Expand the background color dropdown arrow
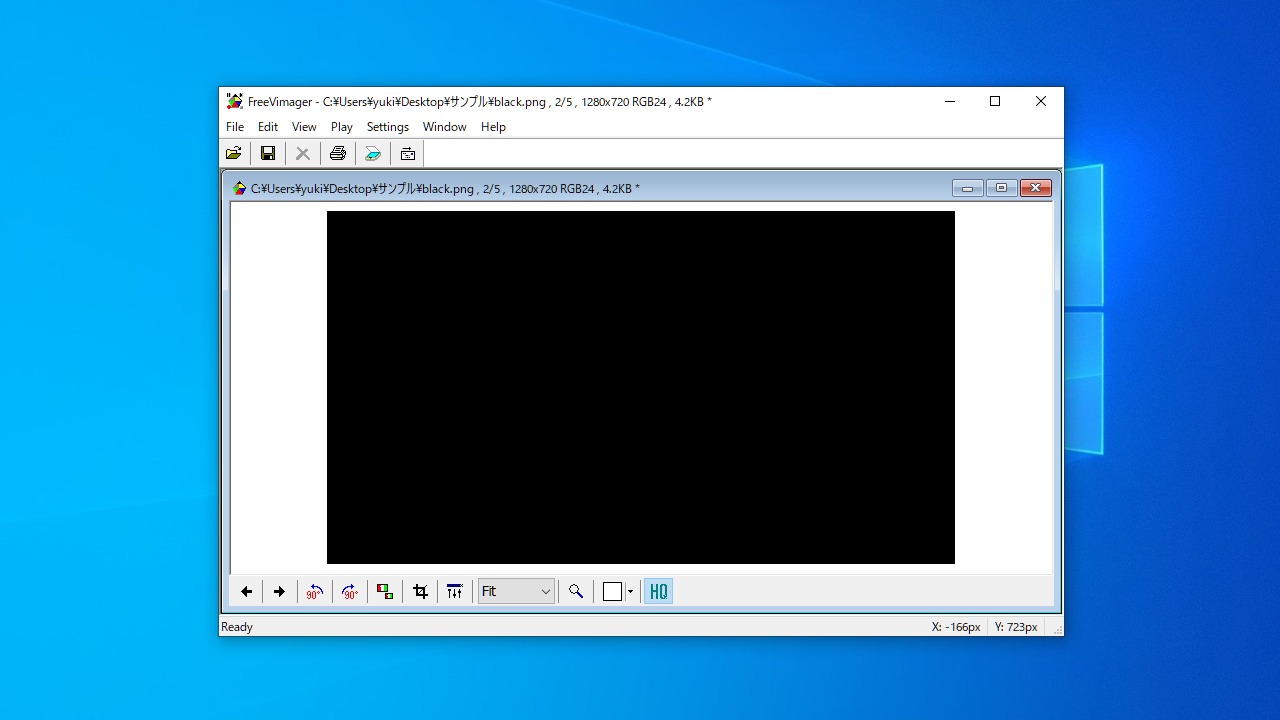This screenshot has height=720, width=1280. click(x=630, y=592)
